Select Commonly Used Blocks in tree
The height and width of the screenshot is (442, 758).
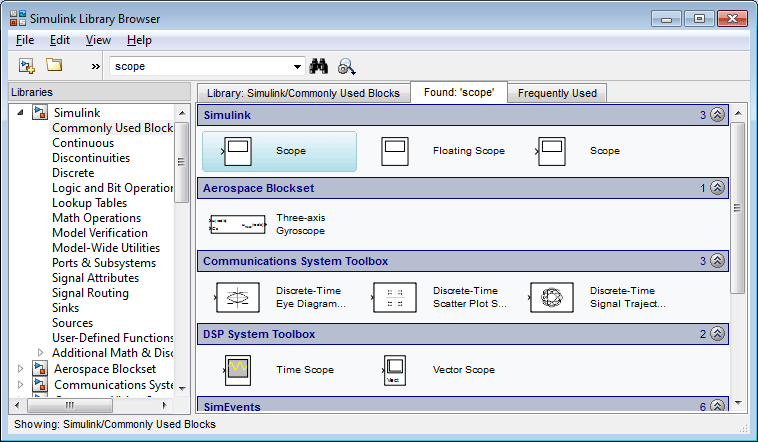[112, 128]
